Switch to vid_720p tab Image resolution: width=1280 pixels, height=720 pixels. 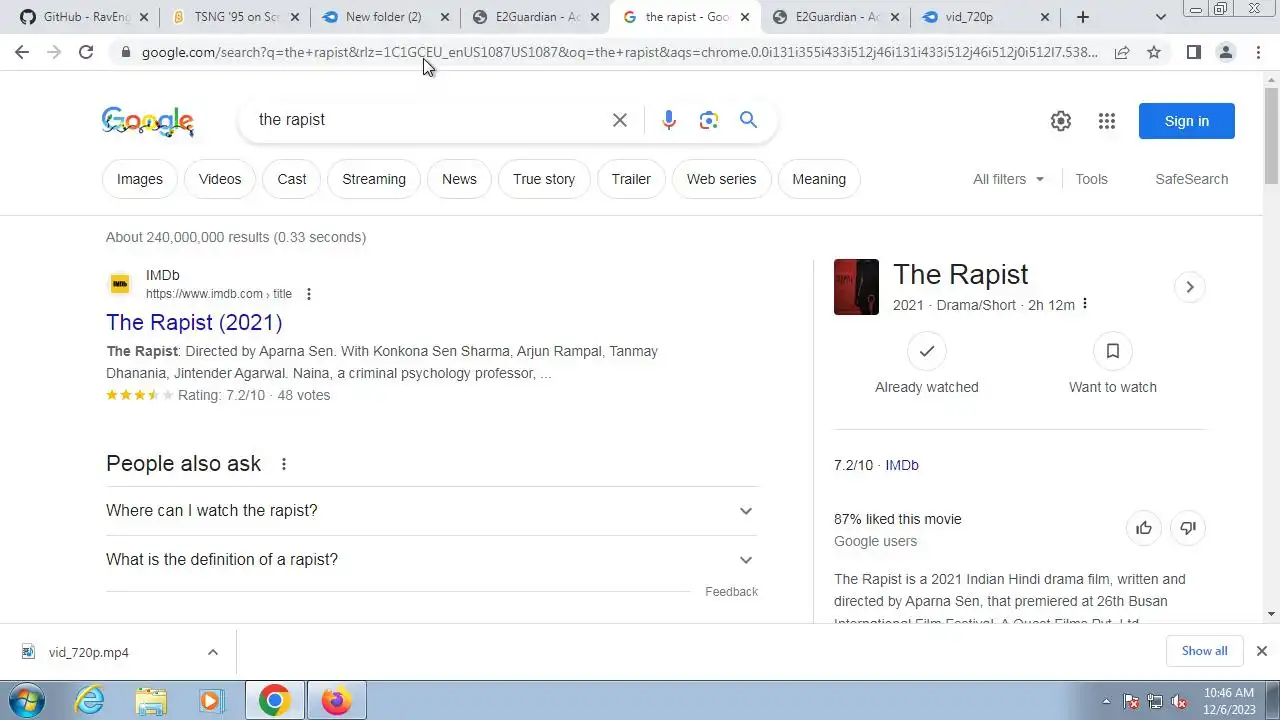984,17
